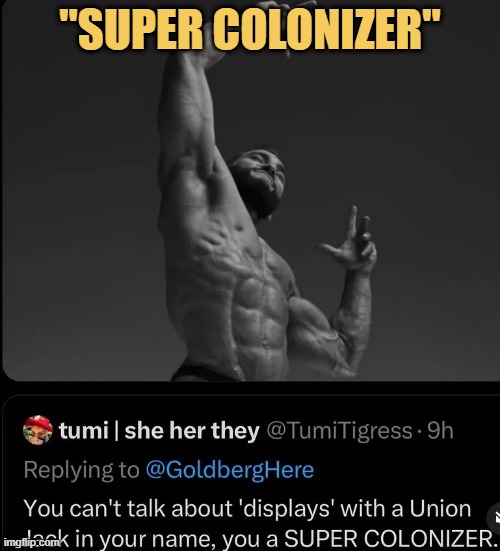Viewport: 500px width, 551px height.
Task: Open tumi's round profile avatar
Action: pos(38,430)
